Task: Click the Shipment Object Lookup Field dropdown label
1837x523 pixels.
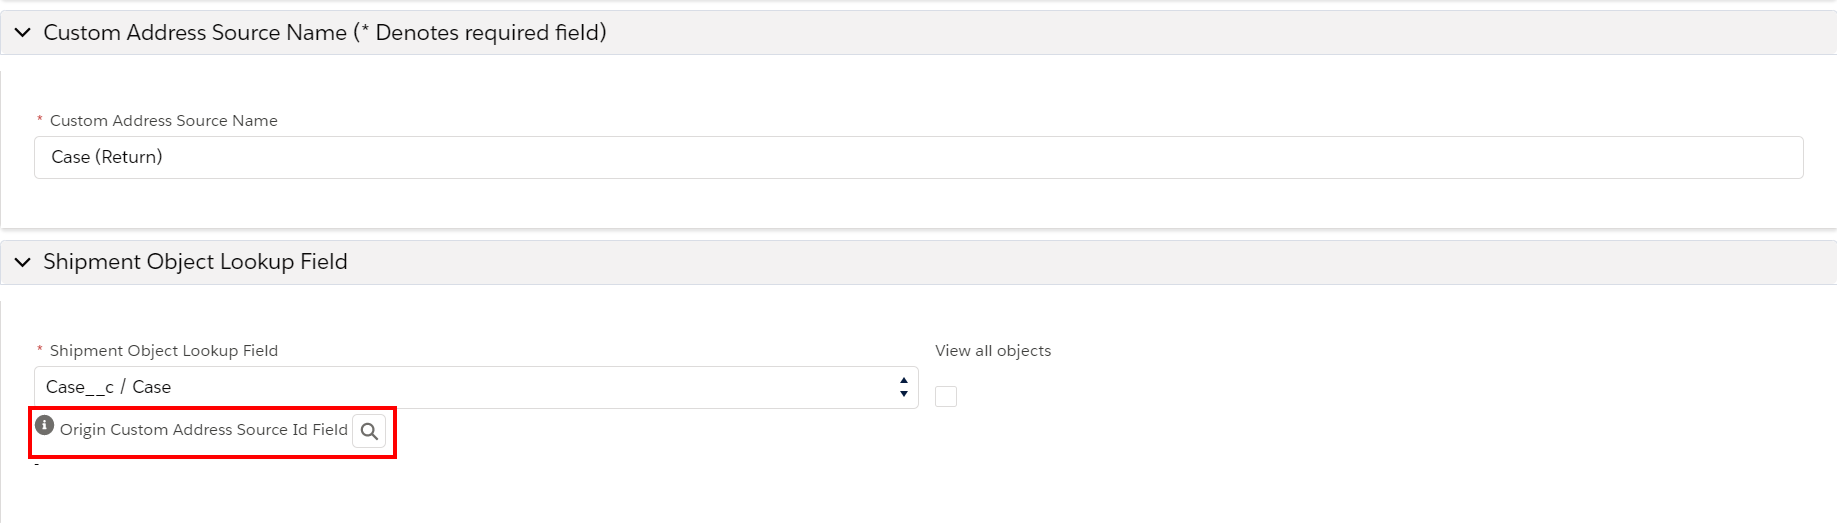Action: pyautogui.click(x=164, y=351)
